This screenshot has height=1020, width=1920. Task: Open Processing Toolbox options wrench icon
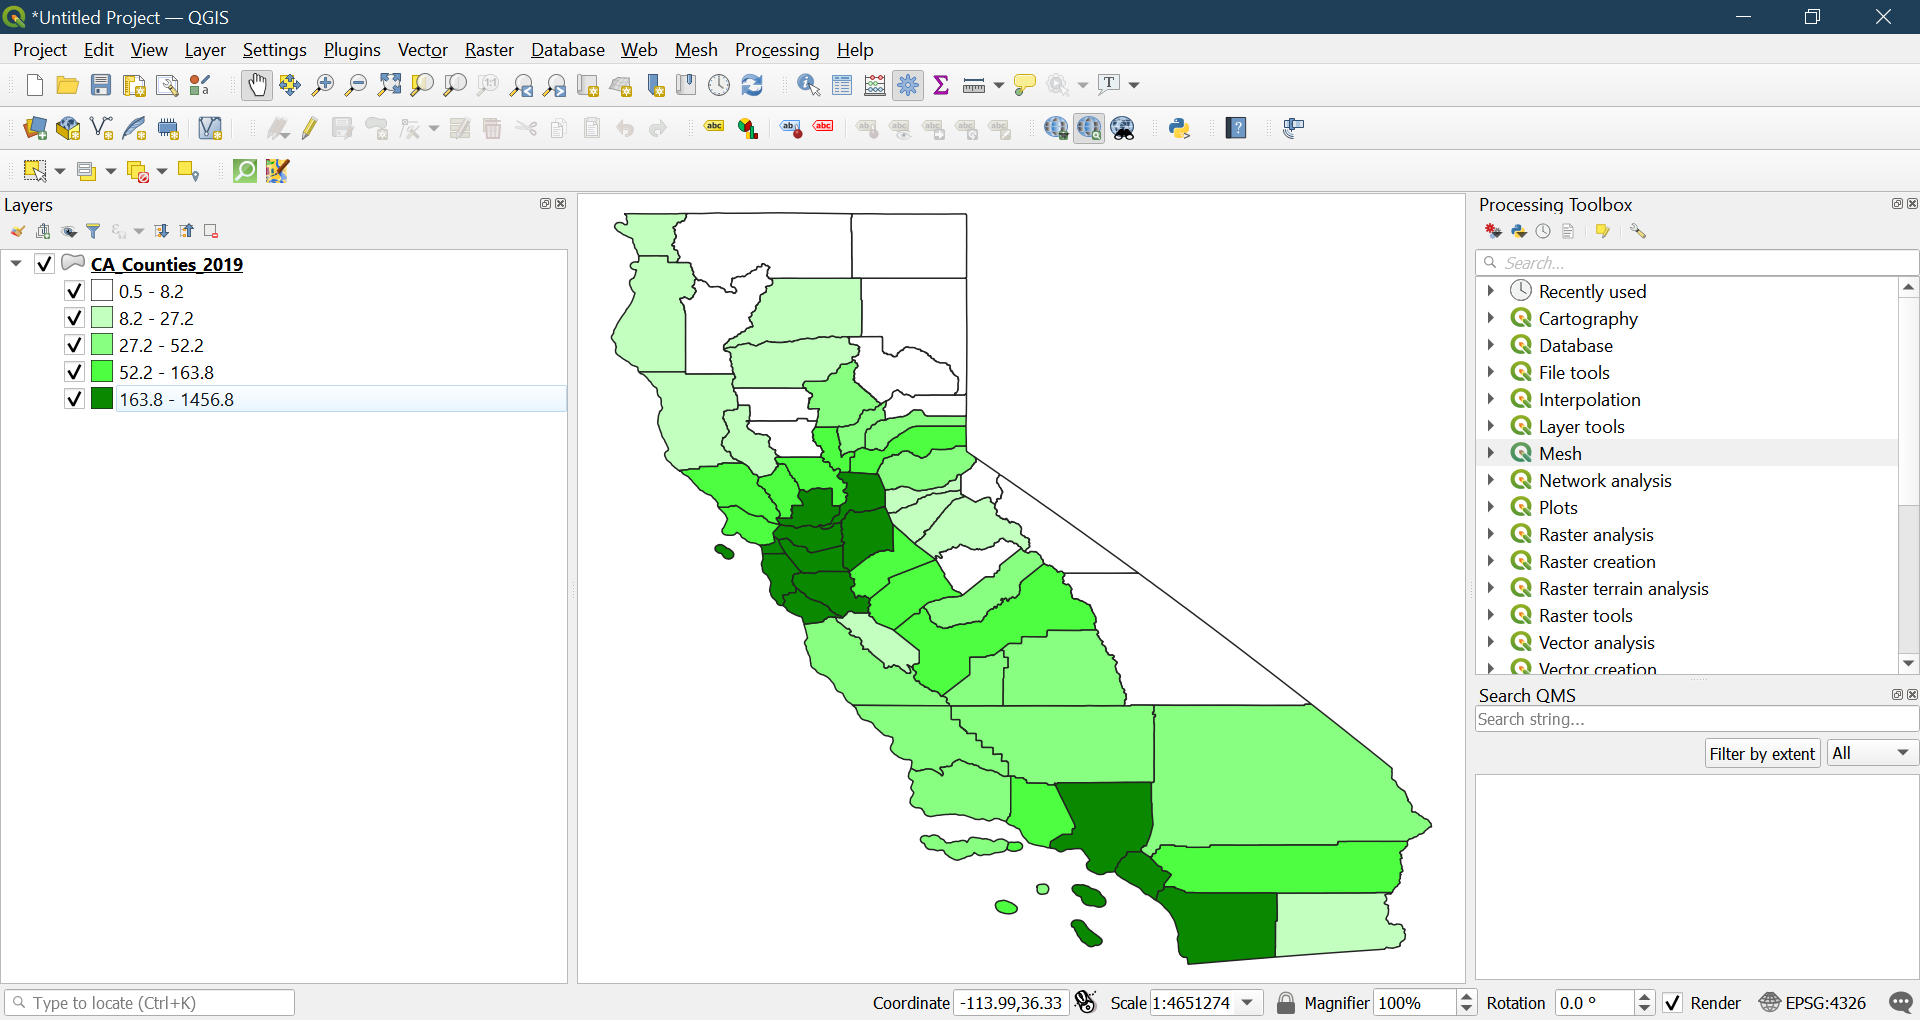tap(1637, 231)
